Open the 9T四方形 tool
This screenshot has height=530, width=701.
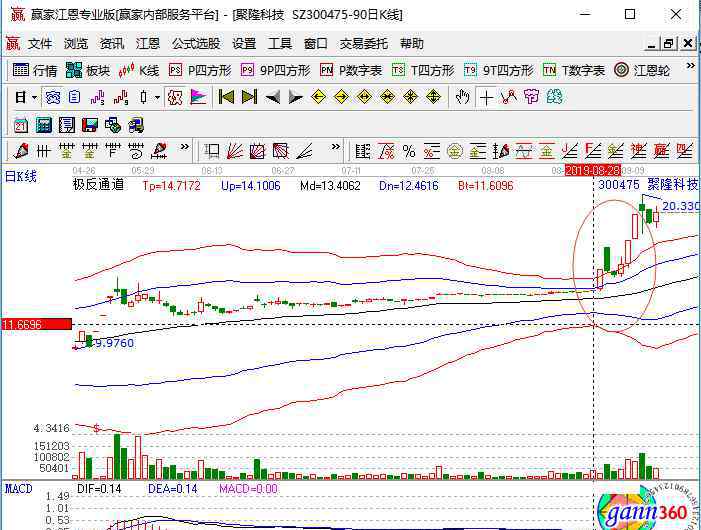(498, 71)
